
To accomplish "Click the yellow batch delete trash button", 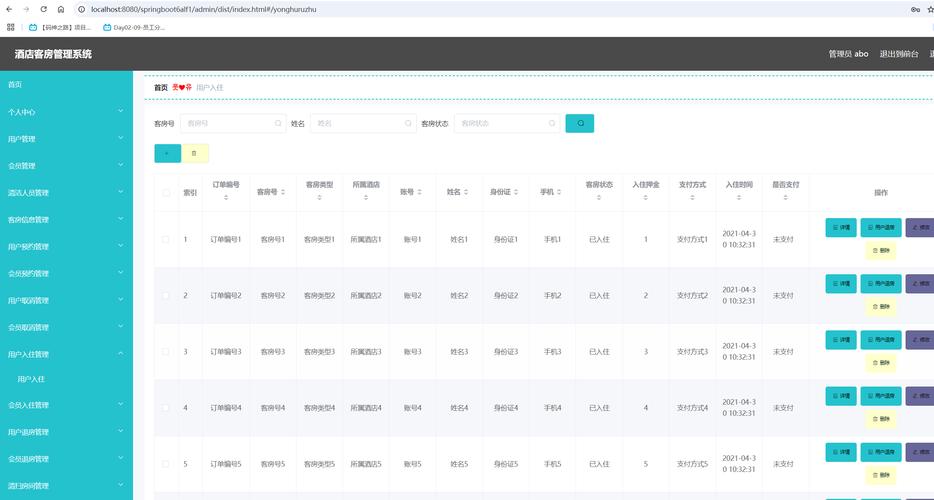I will (195, 153).
